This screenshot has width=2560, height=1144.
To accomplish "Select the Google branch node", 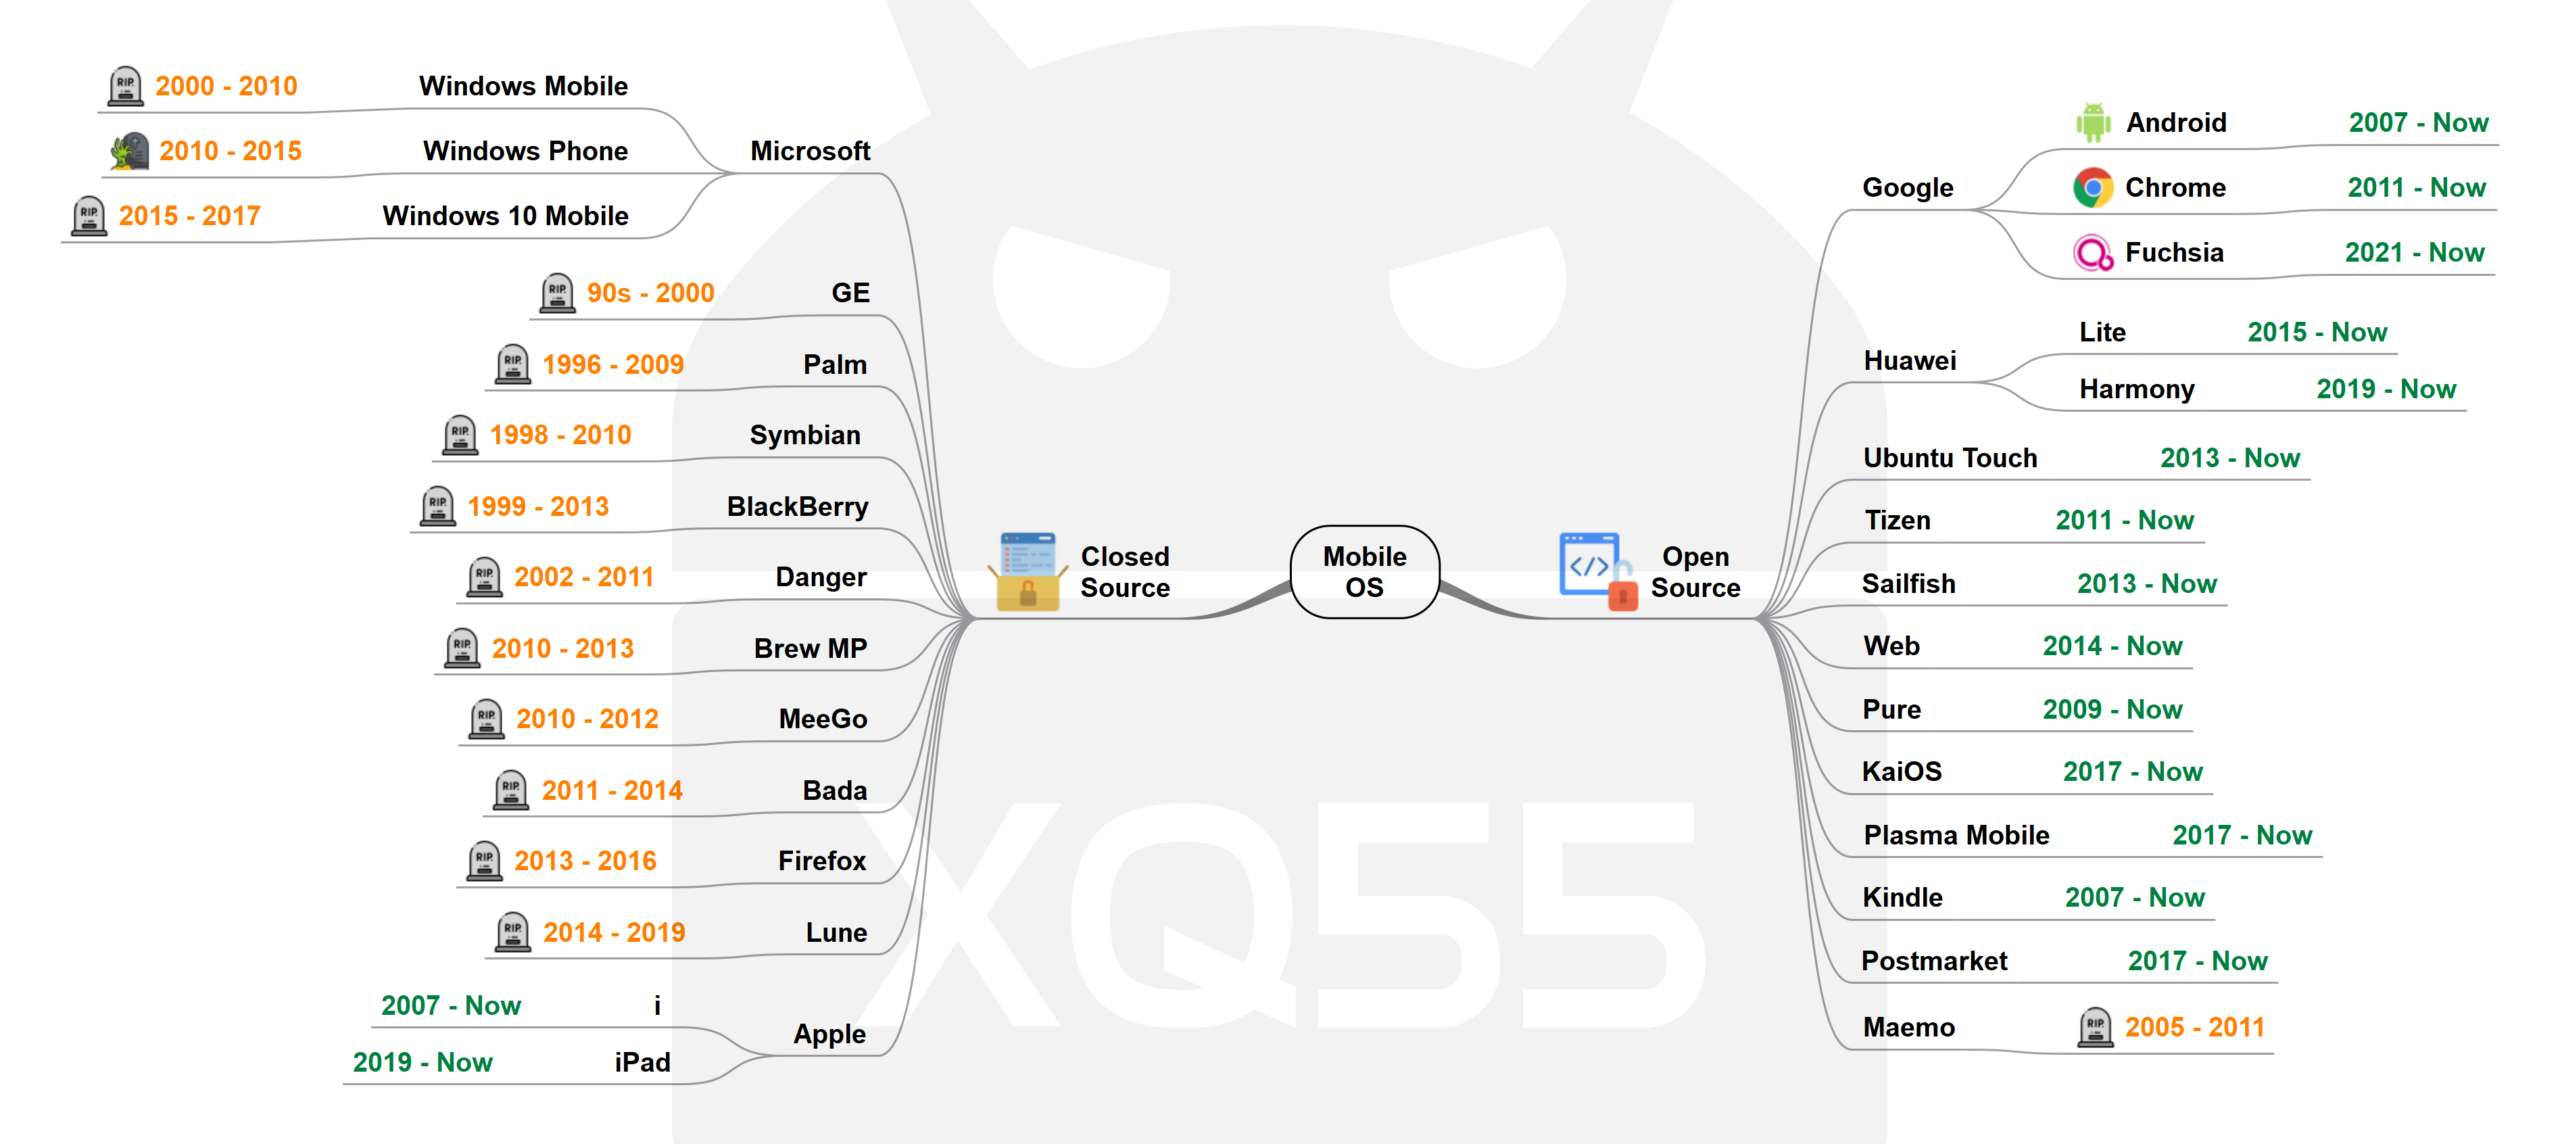I will point(1907,188).
